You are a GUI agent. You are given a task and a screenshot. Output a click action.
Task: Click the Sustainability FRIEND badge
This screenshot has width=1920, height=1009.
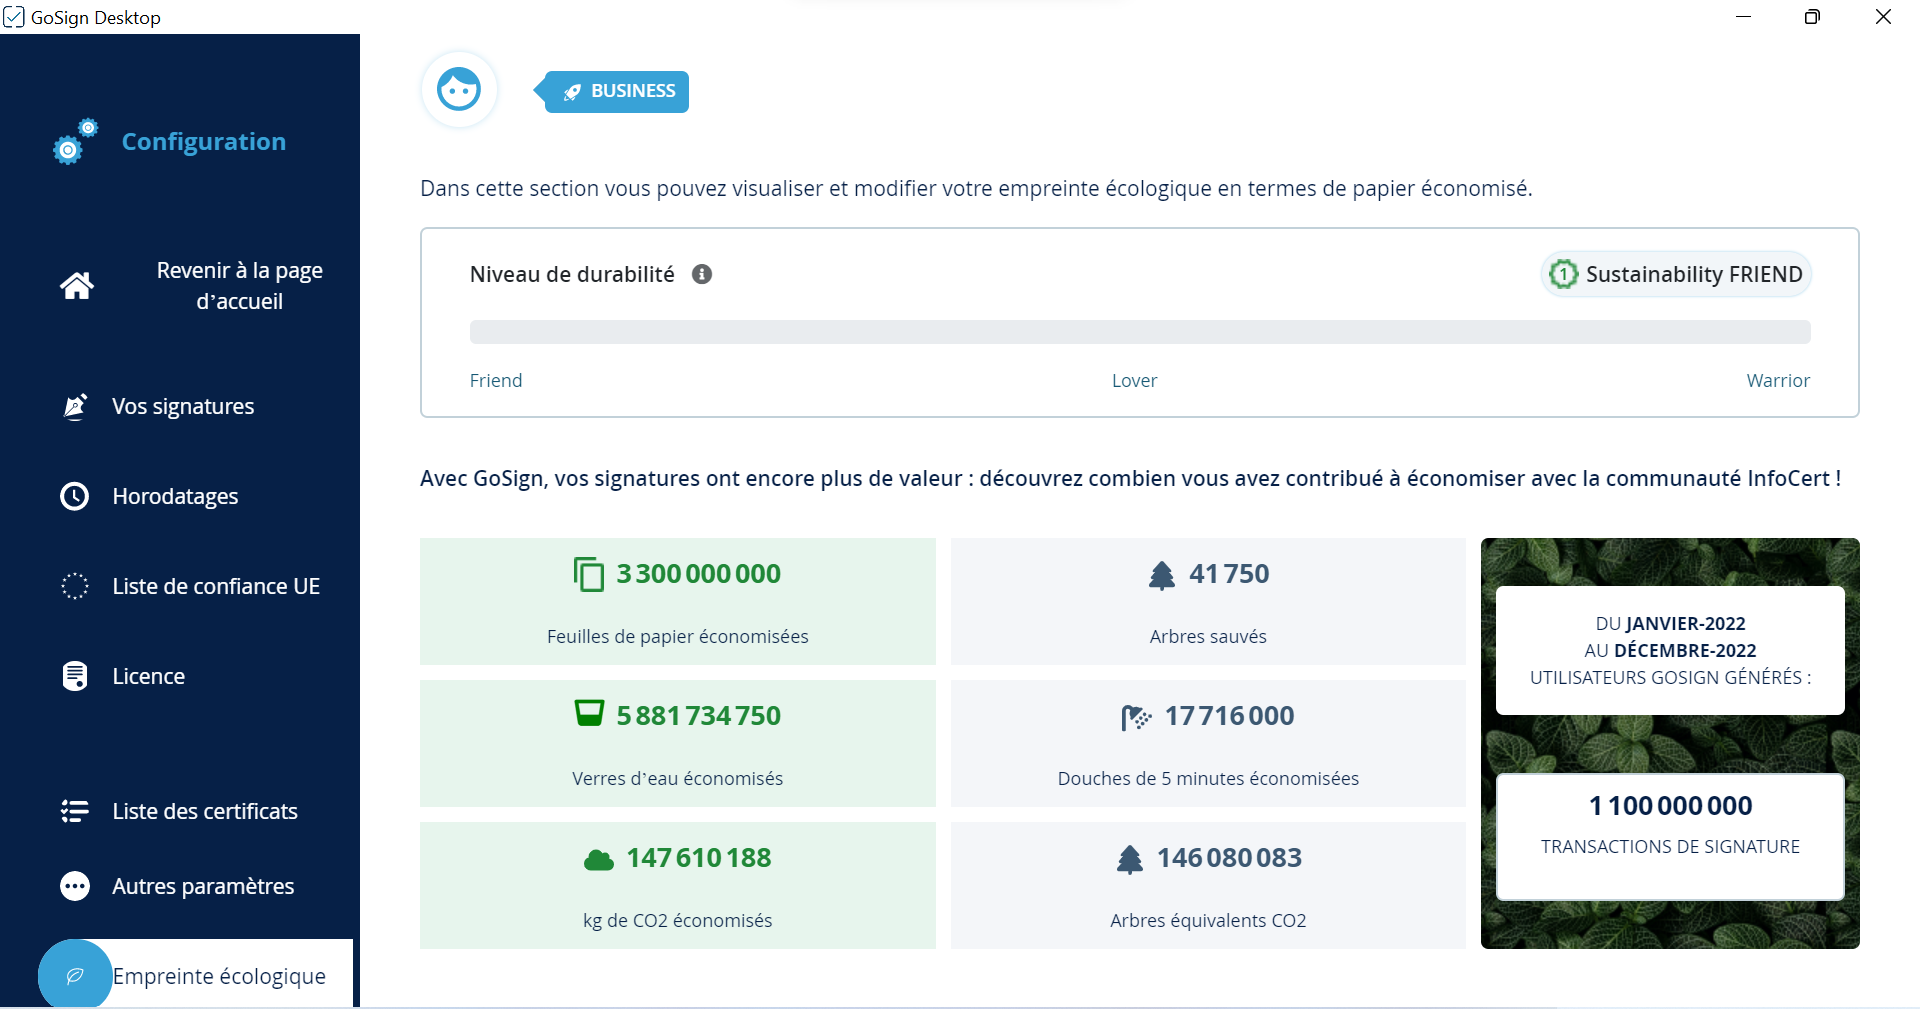(1675, 274)
